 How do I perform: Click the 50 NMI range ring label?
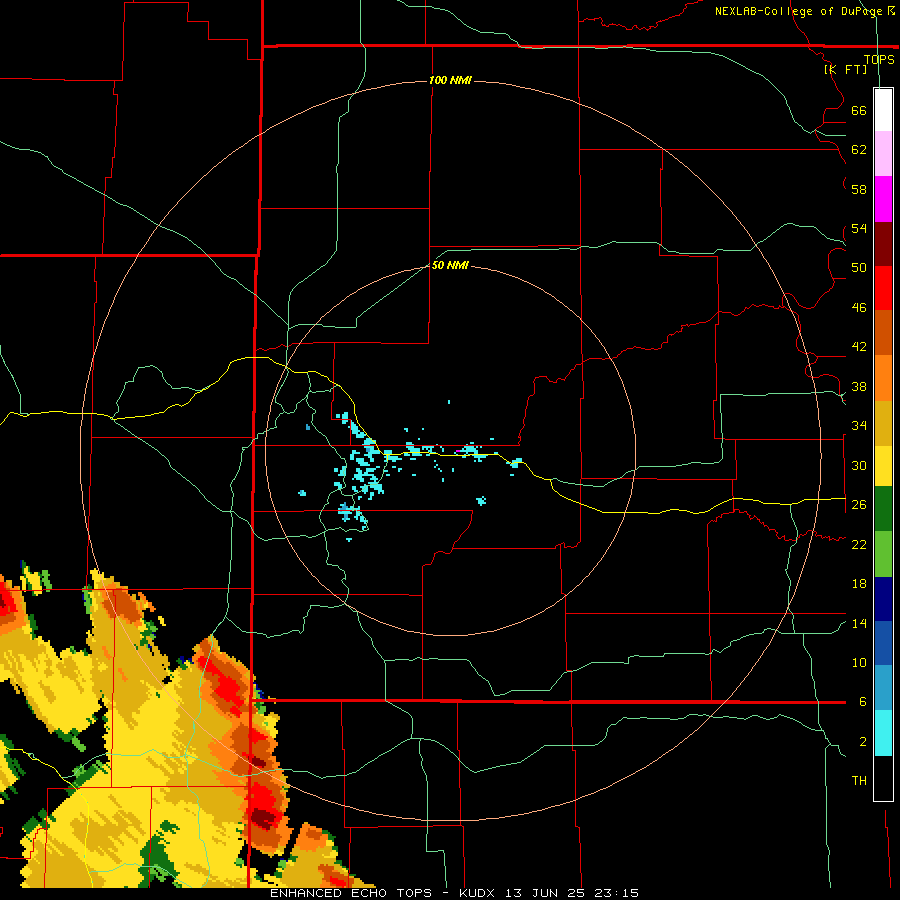(x=450, y=265)
